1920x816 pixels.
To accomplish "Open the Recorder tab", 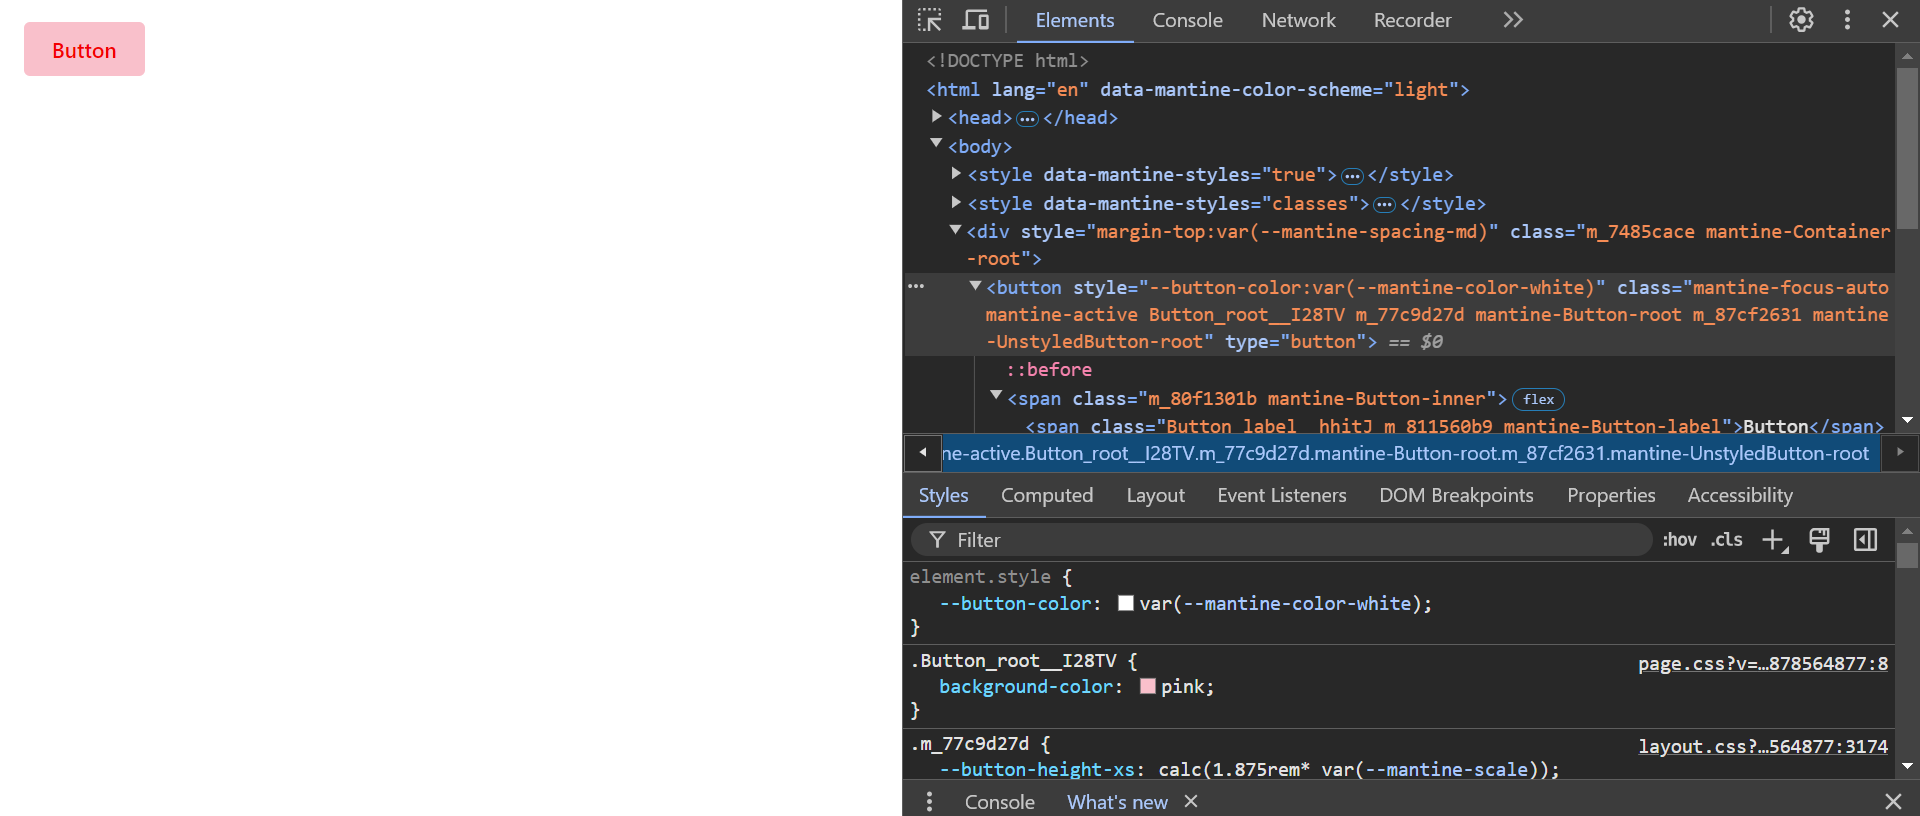I will pyautogui.click(x=1412, y=20).
